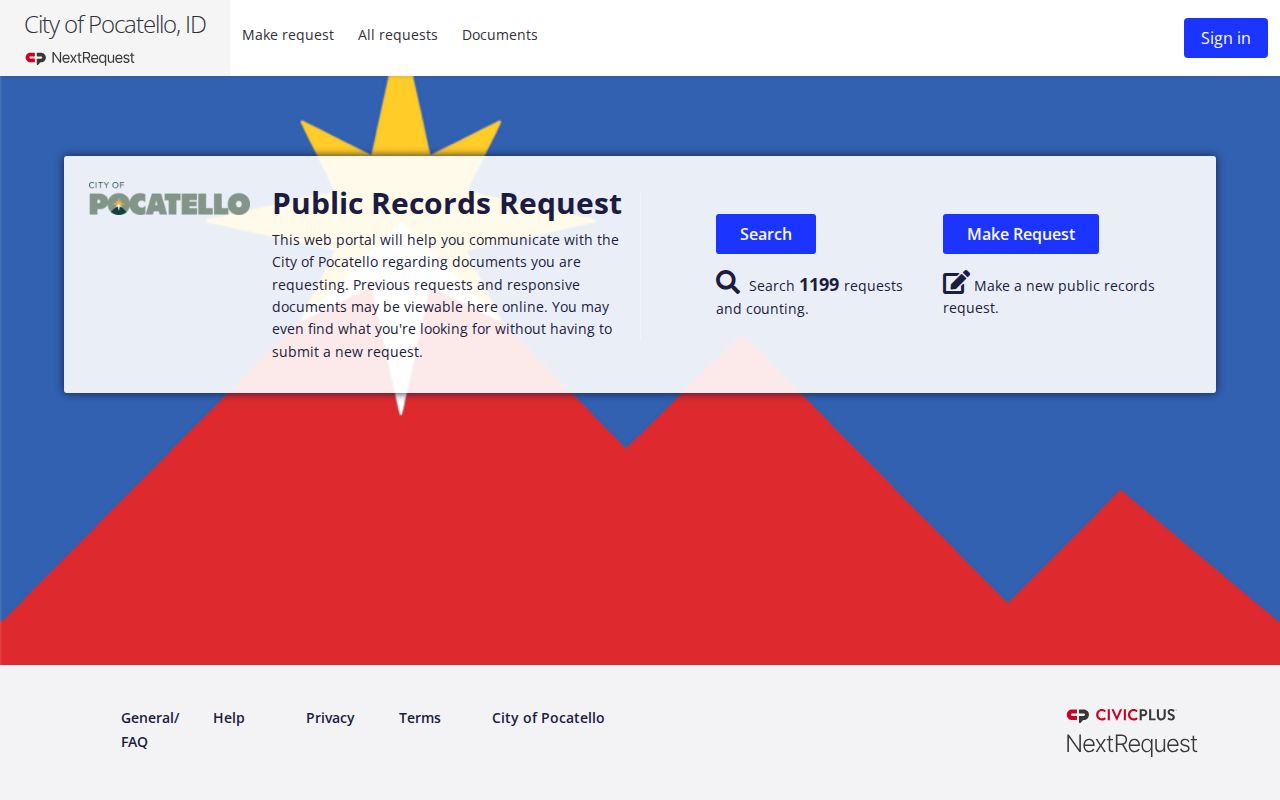Open the City of Pocatello, ID home title
This screenshot has width=1280, height=800.
(x=115, y=25)
